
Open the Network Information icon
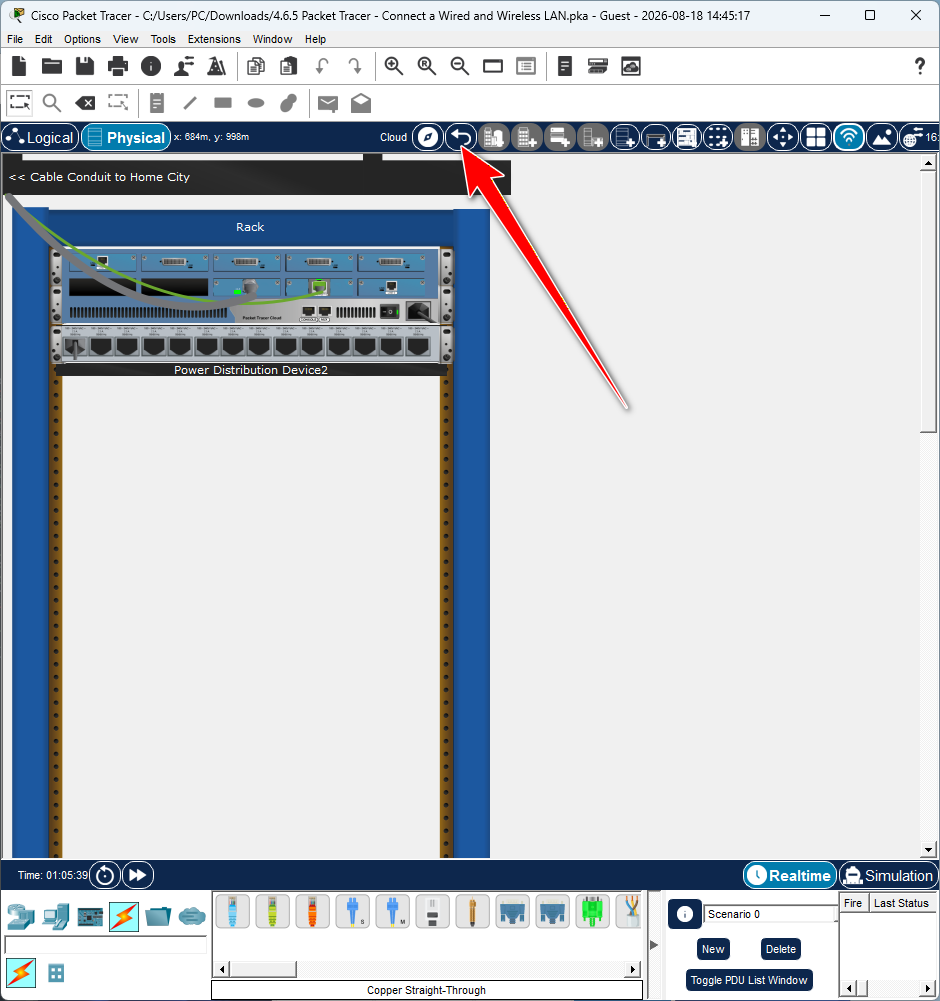151,66
